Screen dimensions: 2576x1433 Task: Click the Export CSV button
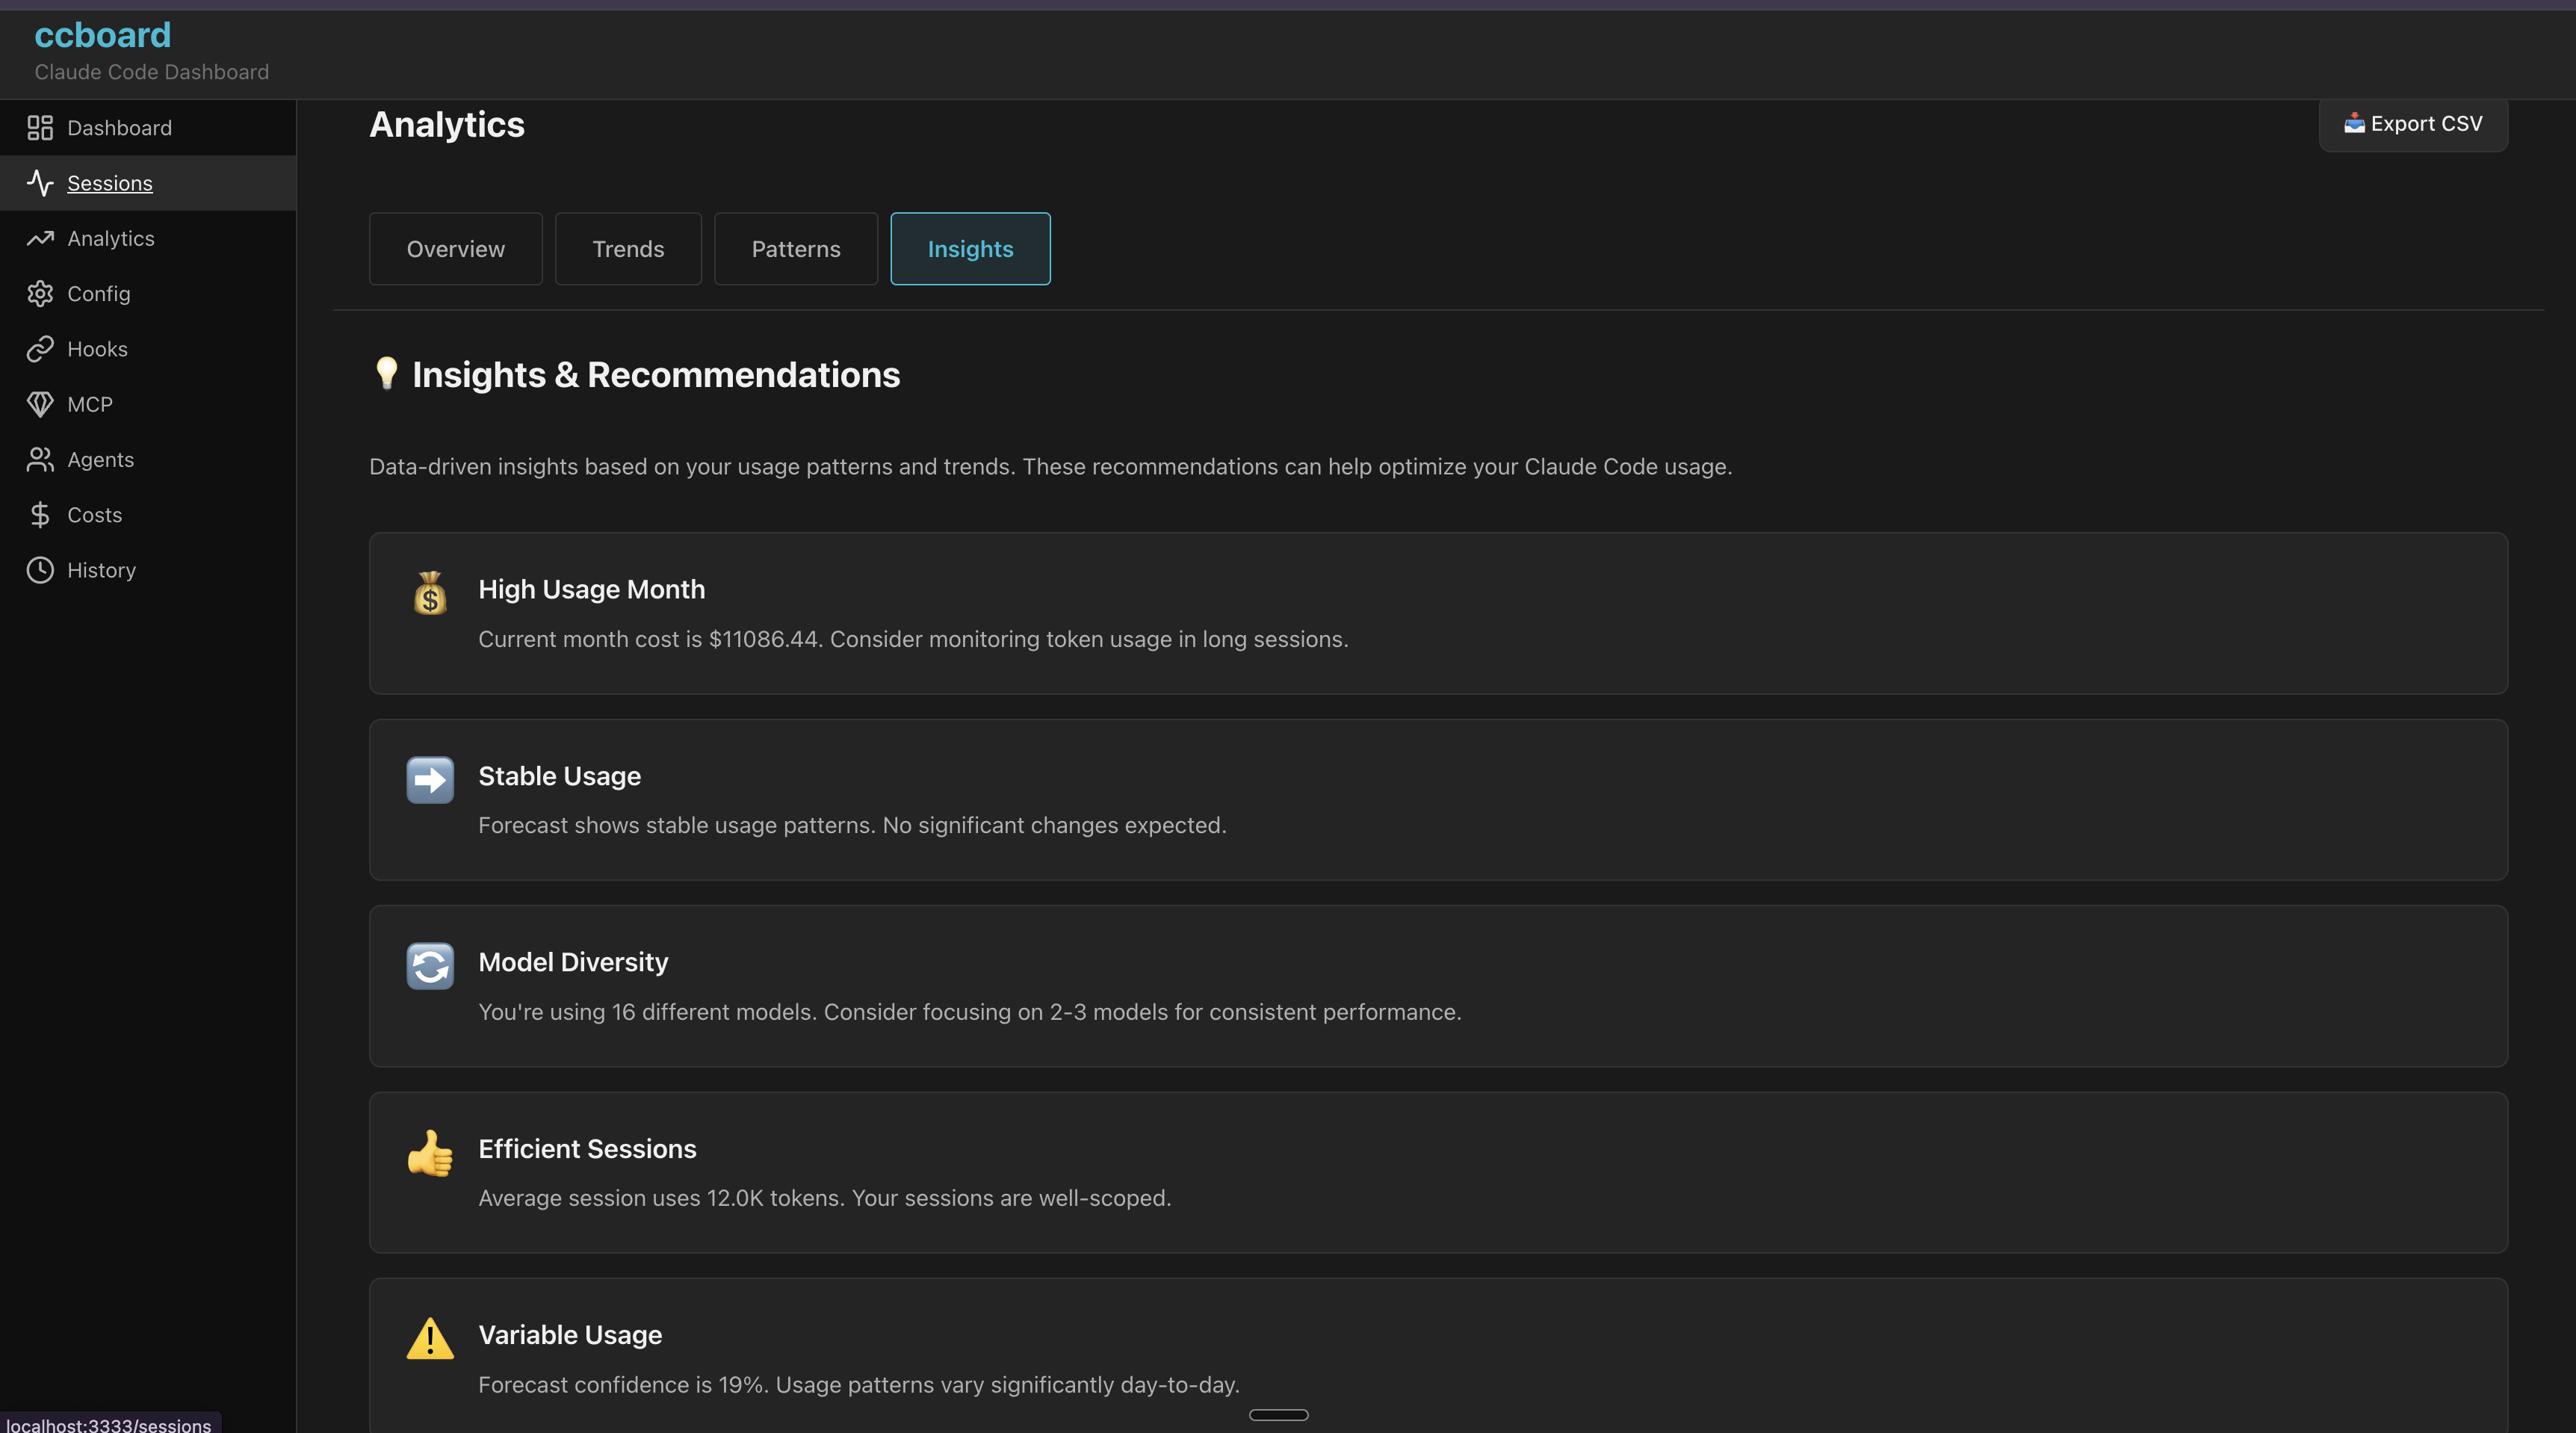tap(2413, 123)
